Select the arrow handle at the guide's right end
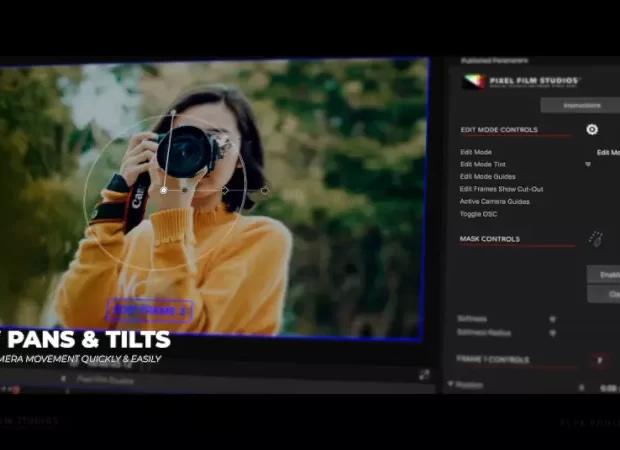The width and height of the screenshot is (620, 450). [x=265, y=191]
